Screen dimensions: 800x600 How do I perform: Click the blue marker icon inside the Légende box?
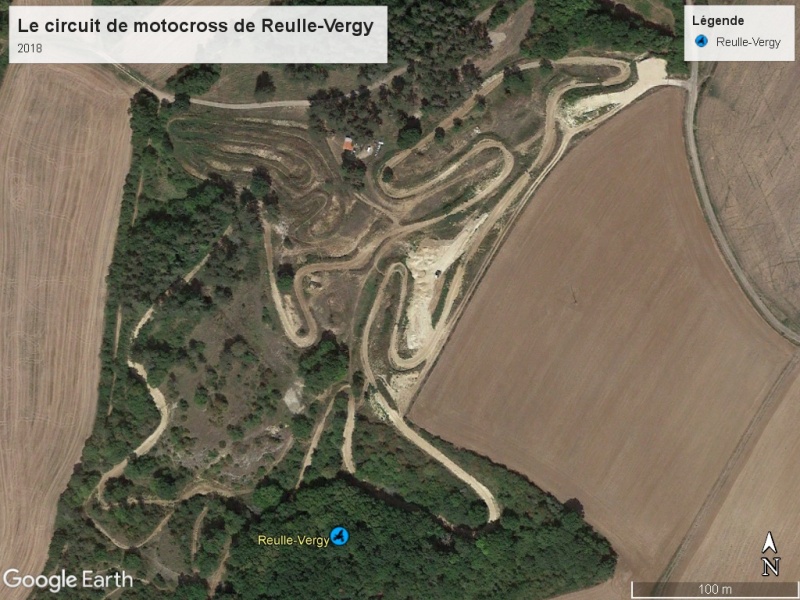click(702, 41)
